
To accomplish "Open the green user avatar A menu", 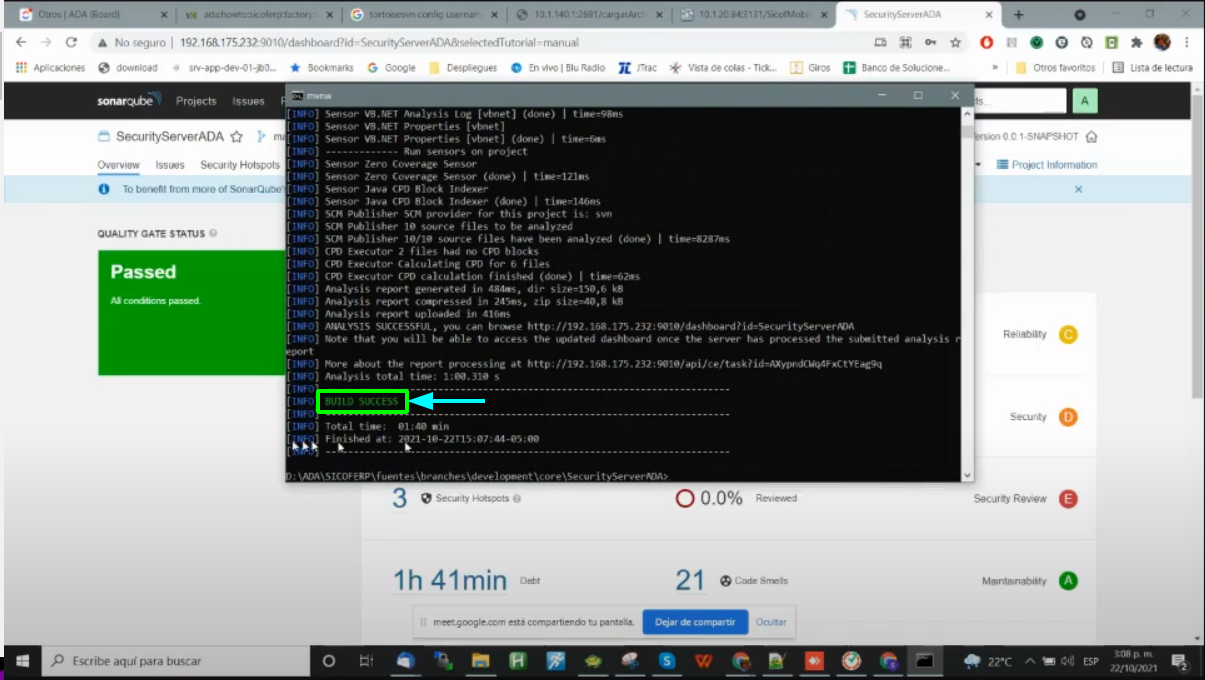I will coord(1084,101).
